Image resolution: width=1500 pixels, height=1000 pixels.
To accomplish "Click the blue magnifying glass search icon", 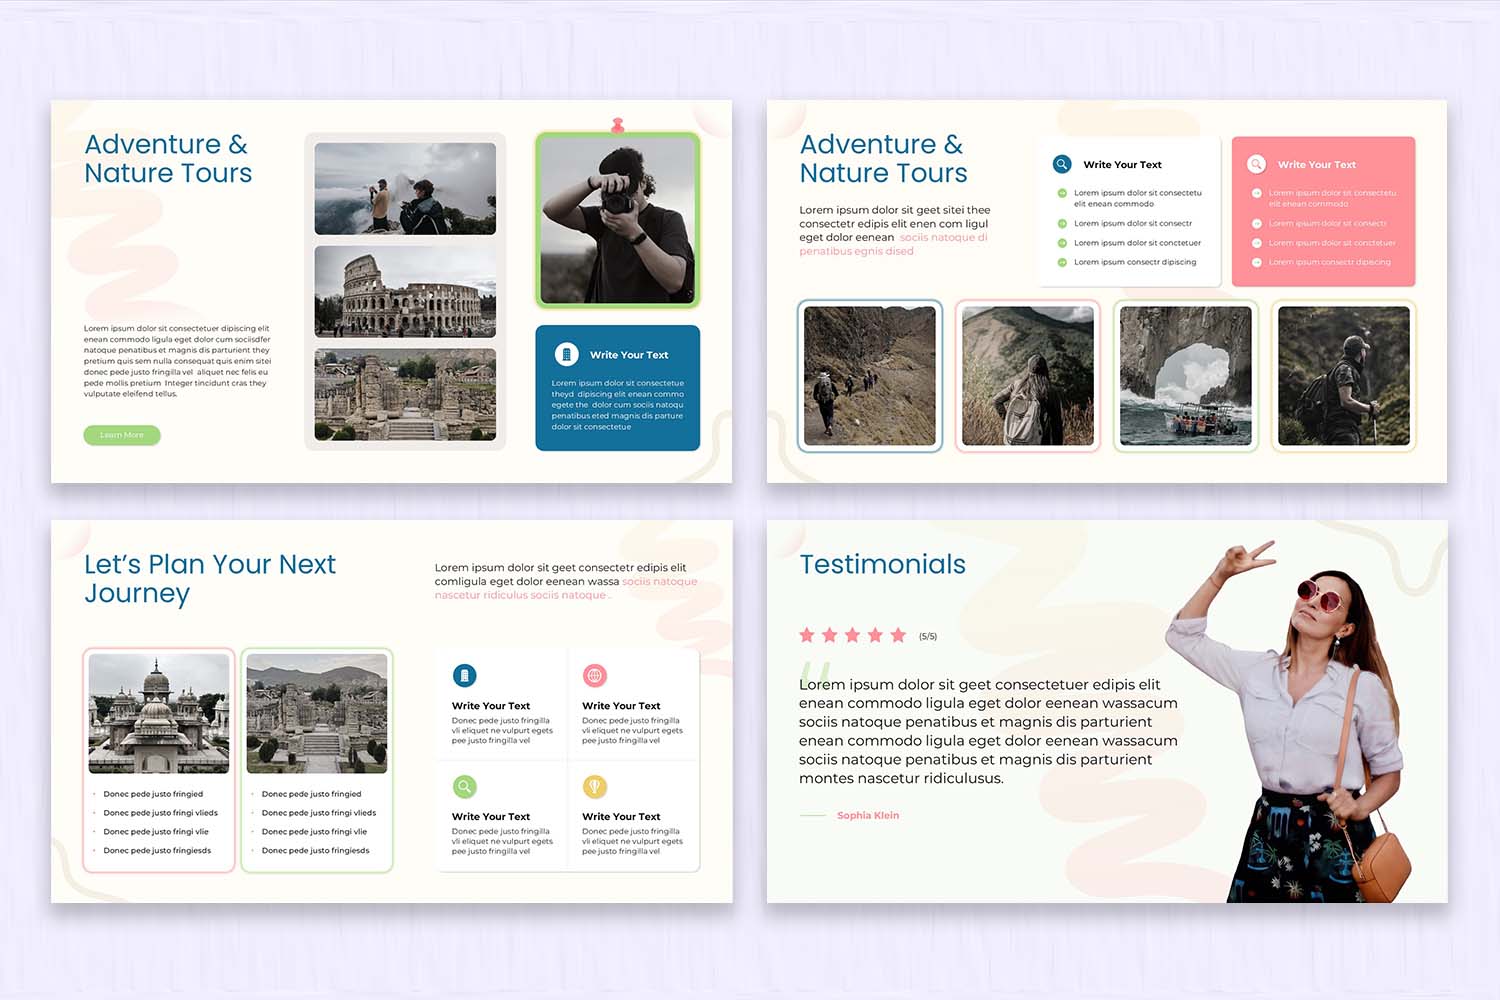I will point(1061,164).
